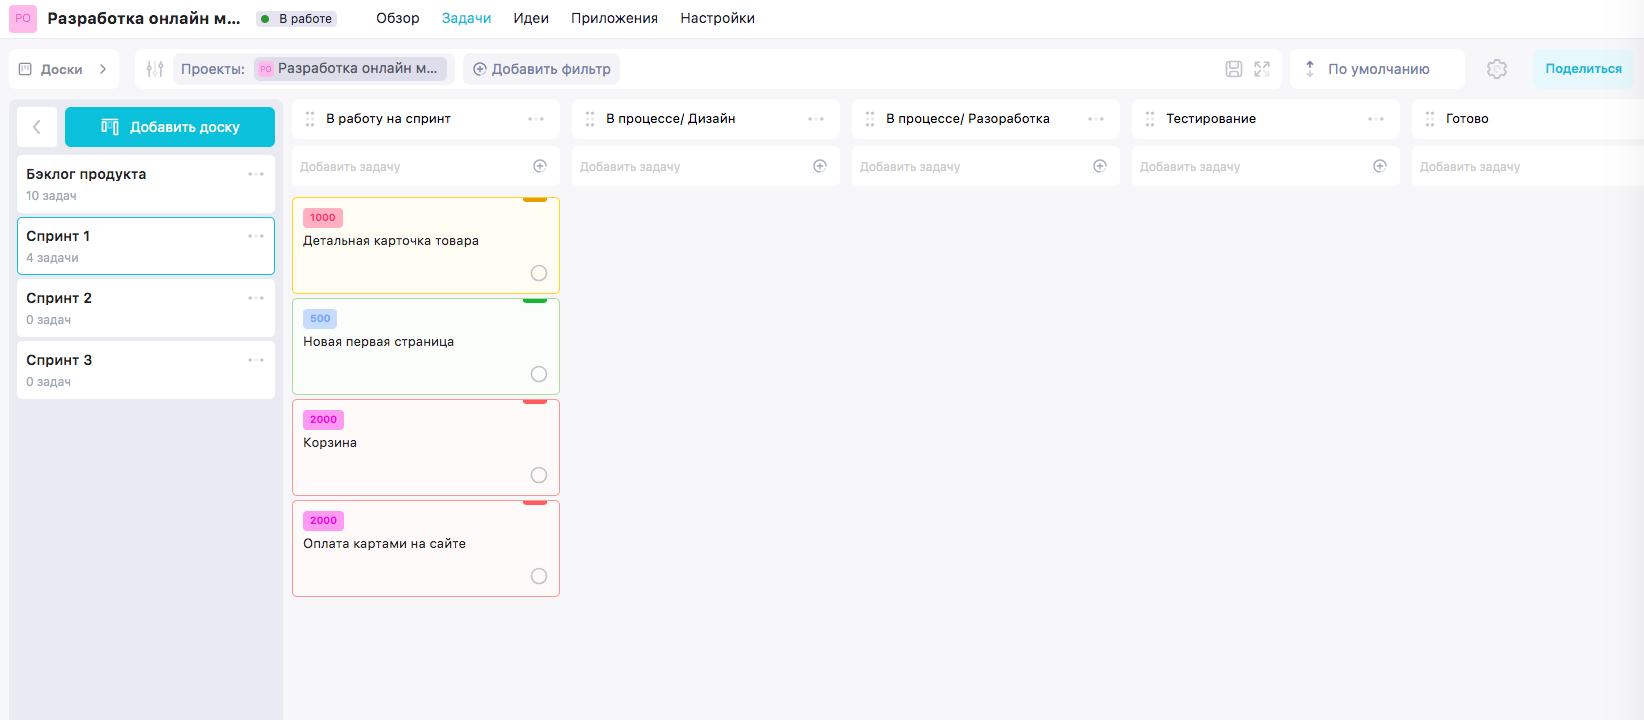
Task: Click Добавить фильтр button
Action: [542, 69]
